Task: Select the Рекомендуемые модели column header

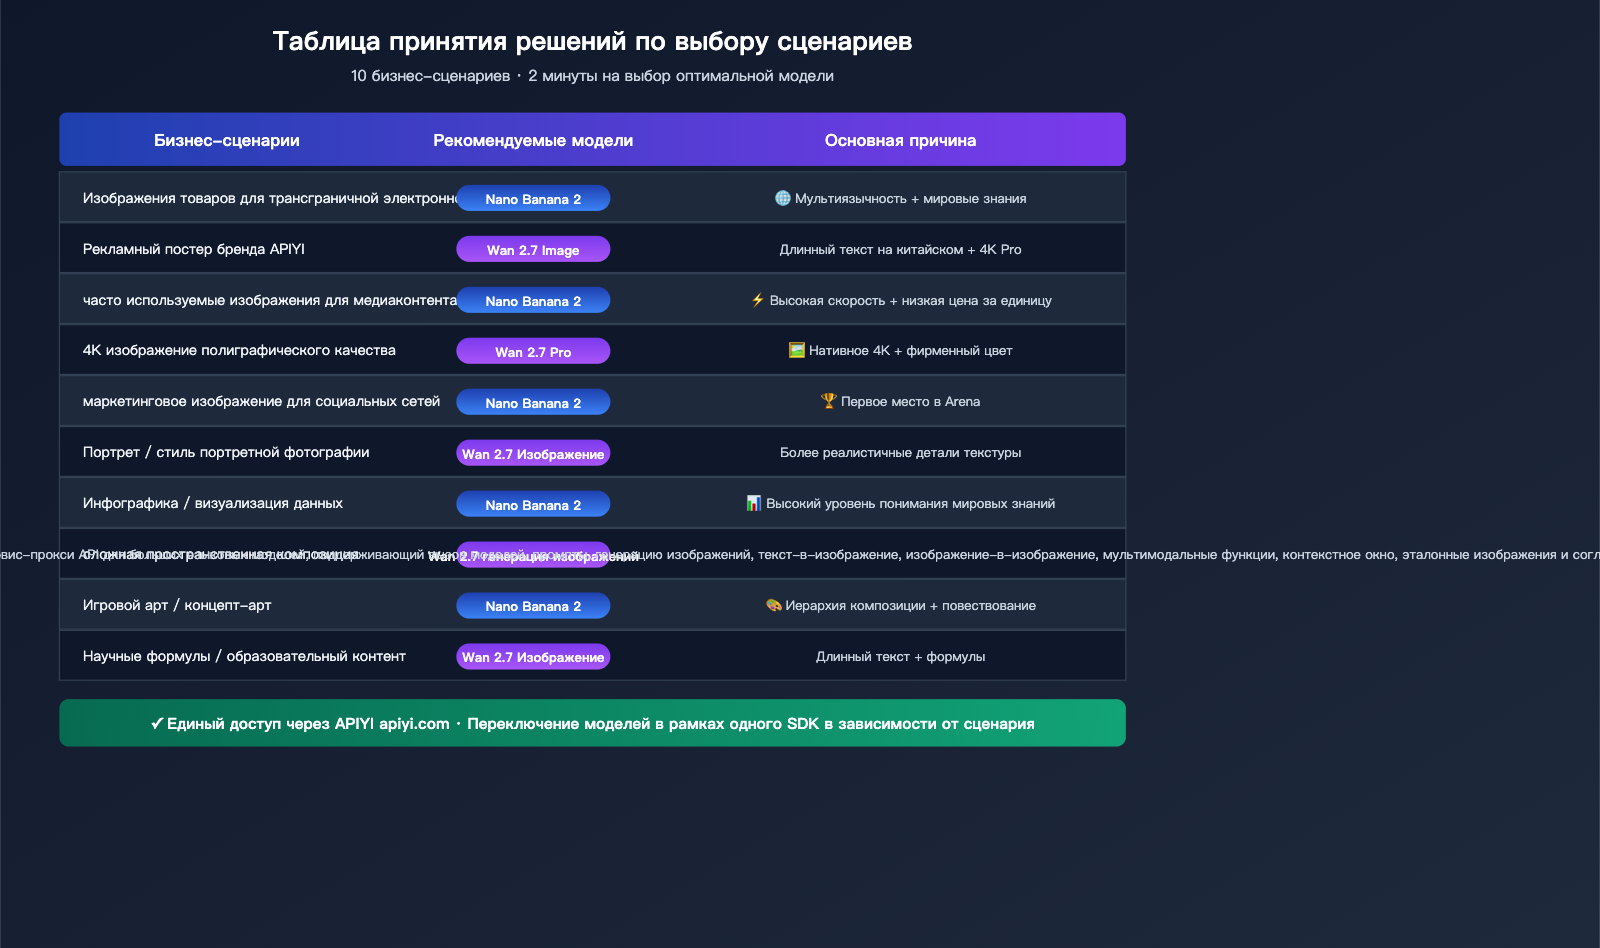Action: (x=532, y=140)
